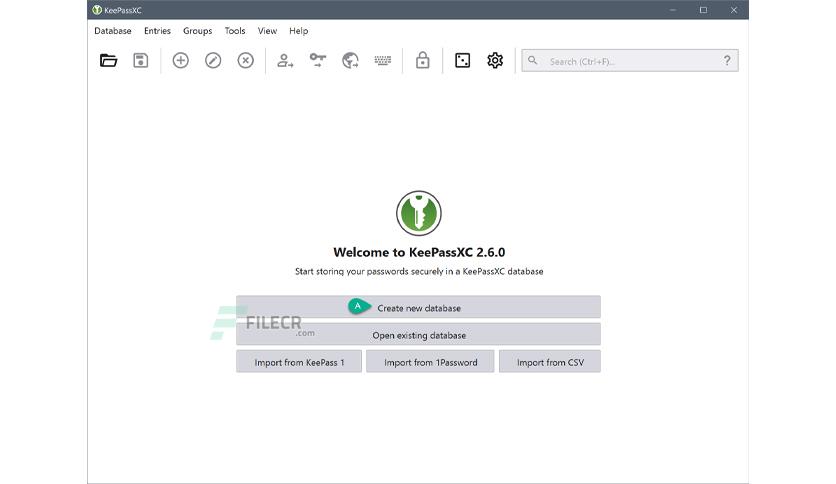Copy username with the person icon
This screenshot has width=836, height=484.
click(x=285, y=61)
